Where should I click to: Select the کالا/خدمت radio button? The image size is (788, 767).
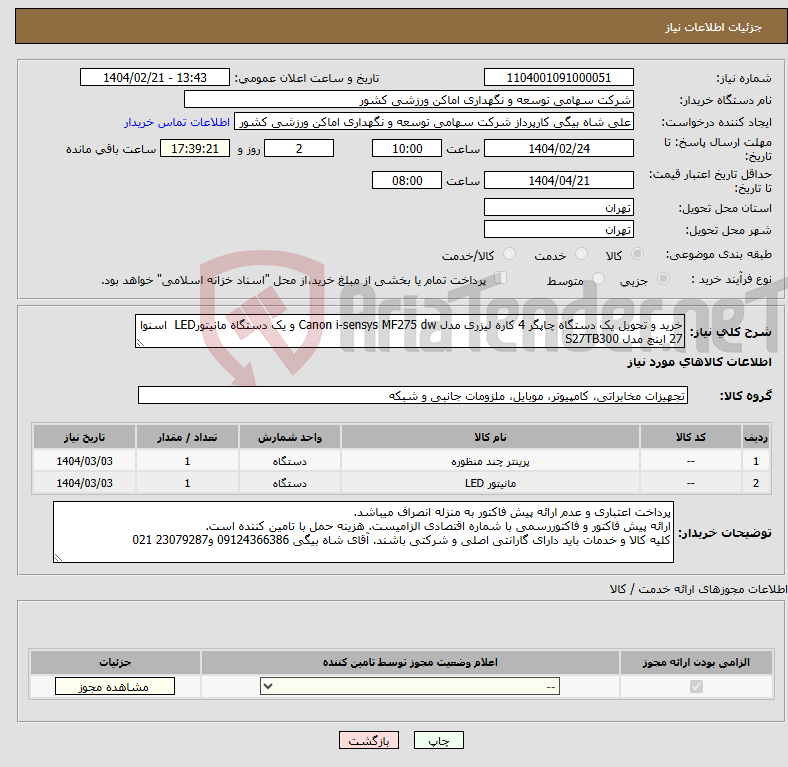[x=510, y=254]
